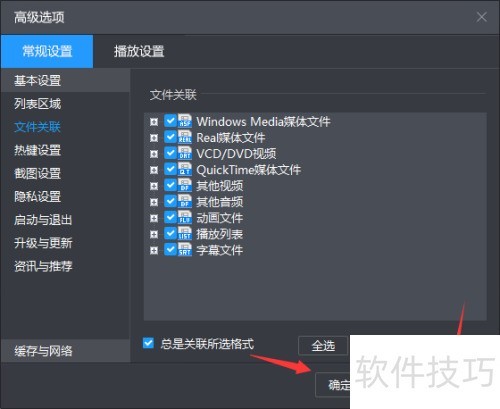Select QuickTime媒体文件 label
The height and width of the screenshot is (409, 500).
pyautogui.click(x=248, y=170)
